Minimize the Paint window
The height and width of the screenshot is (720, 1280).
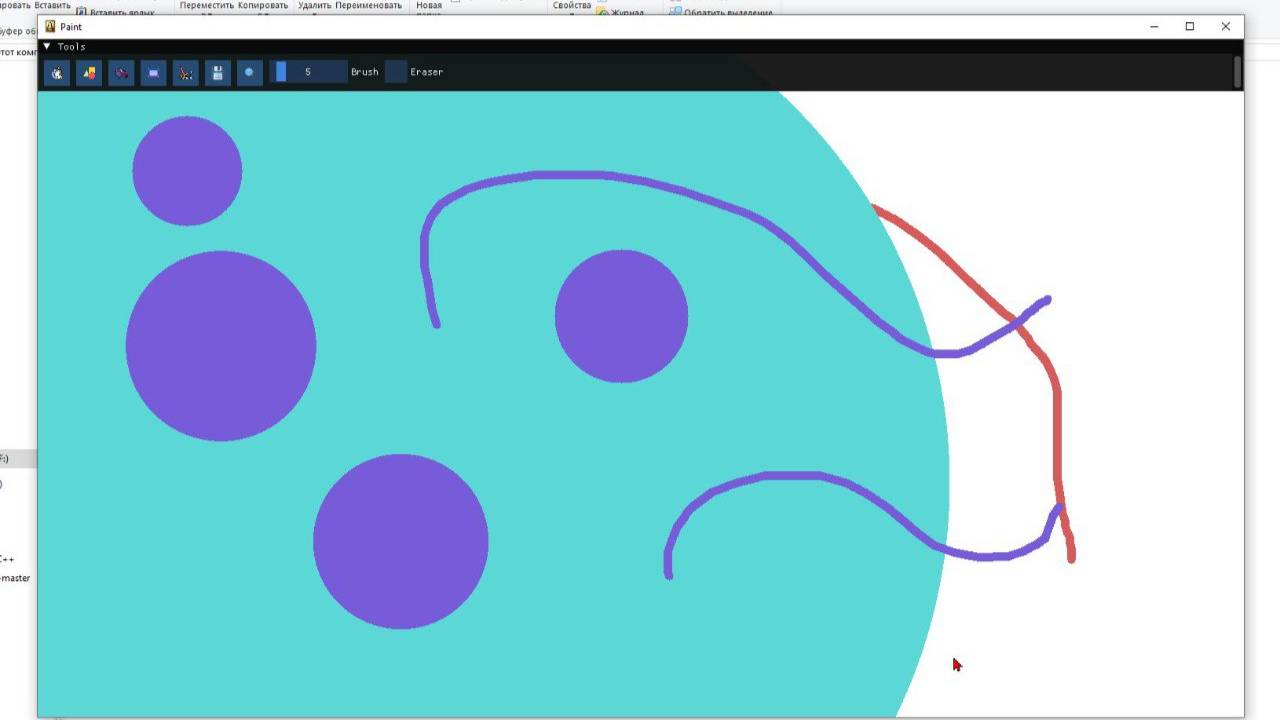1154,26
